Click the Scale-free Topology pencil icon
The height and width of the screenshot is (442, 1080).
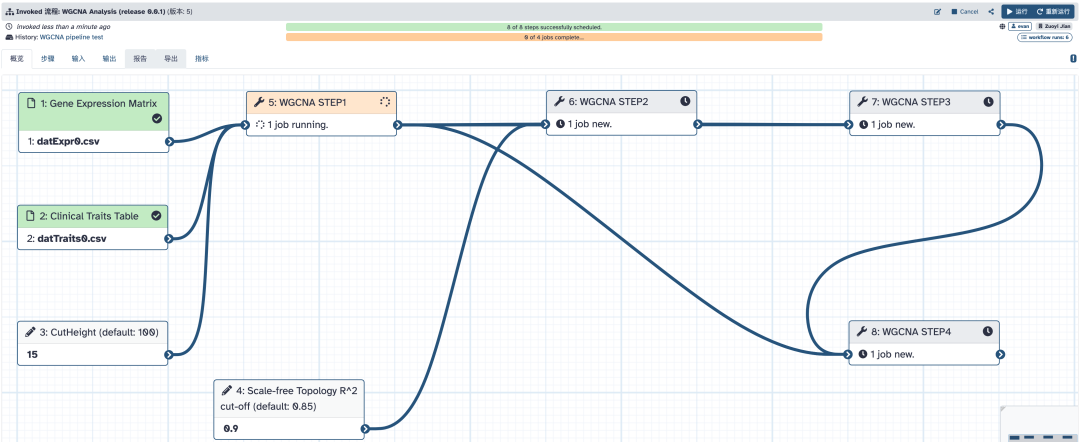[227, 390]
